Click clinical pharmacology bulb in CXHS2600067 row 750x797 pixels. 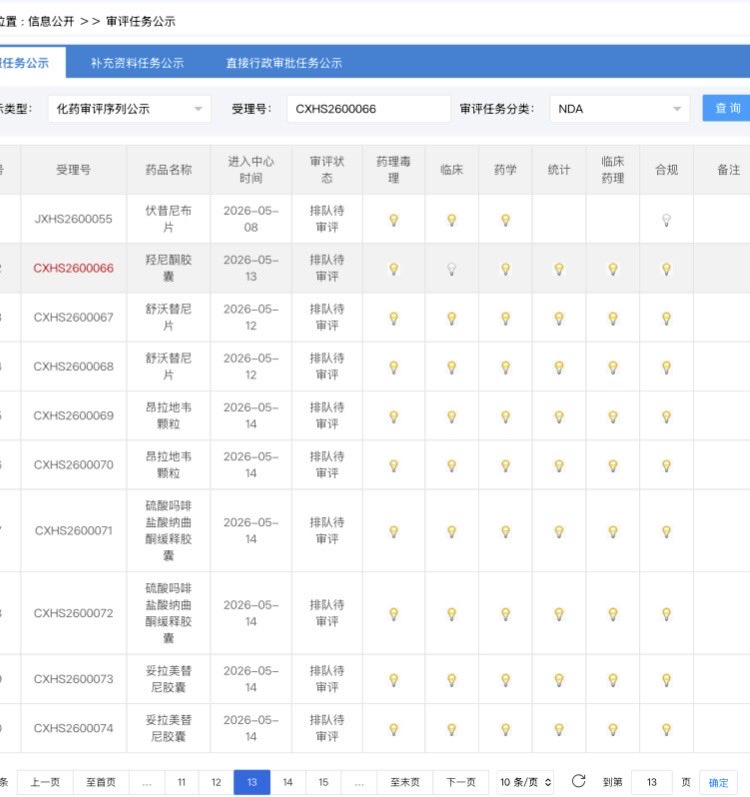click(x=613, y=318)
